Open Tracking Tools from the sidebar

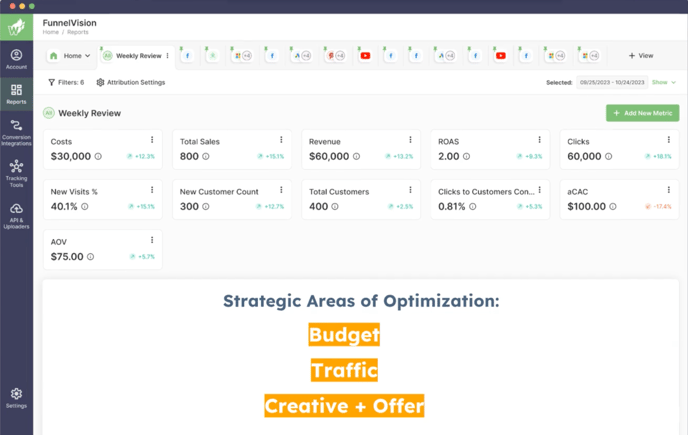coord(16,173)
